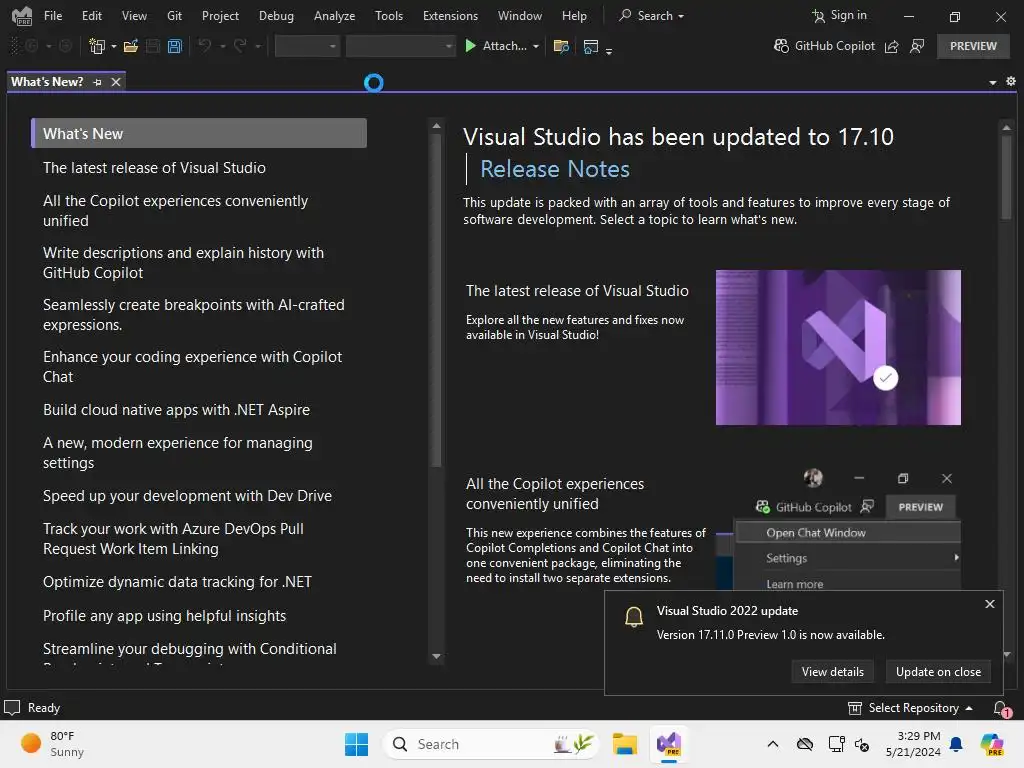Click the topic list scroll up arrow
Screen dimensions: 1024x768
[x=436, y=125]
